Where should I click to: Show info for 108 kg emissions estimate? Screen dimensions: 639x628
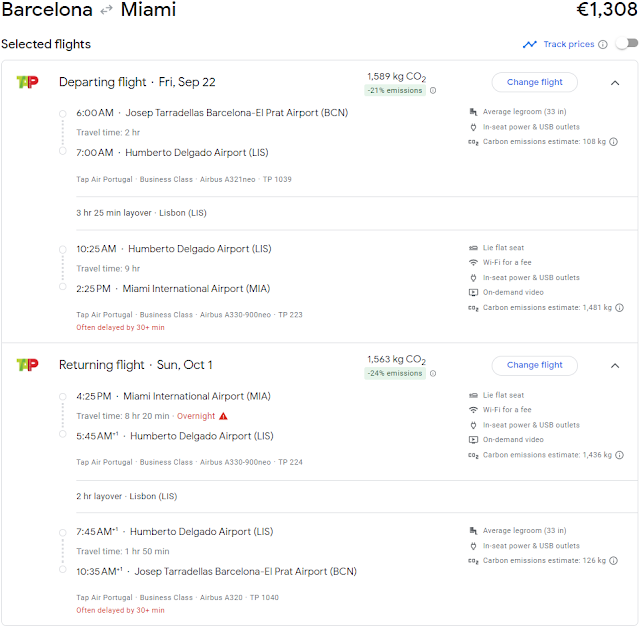point(613,142)
